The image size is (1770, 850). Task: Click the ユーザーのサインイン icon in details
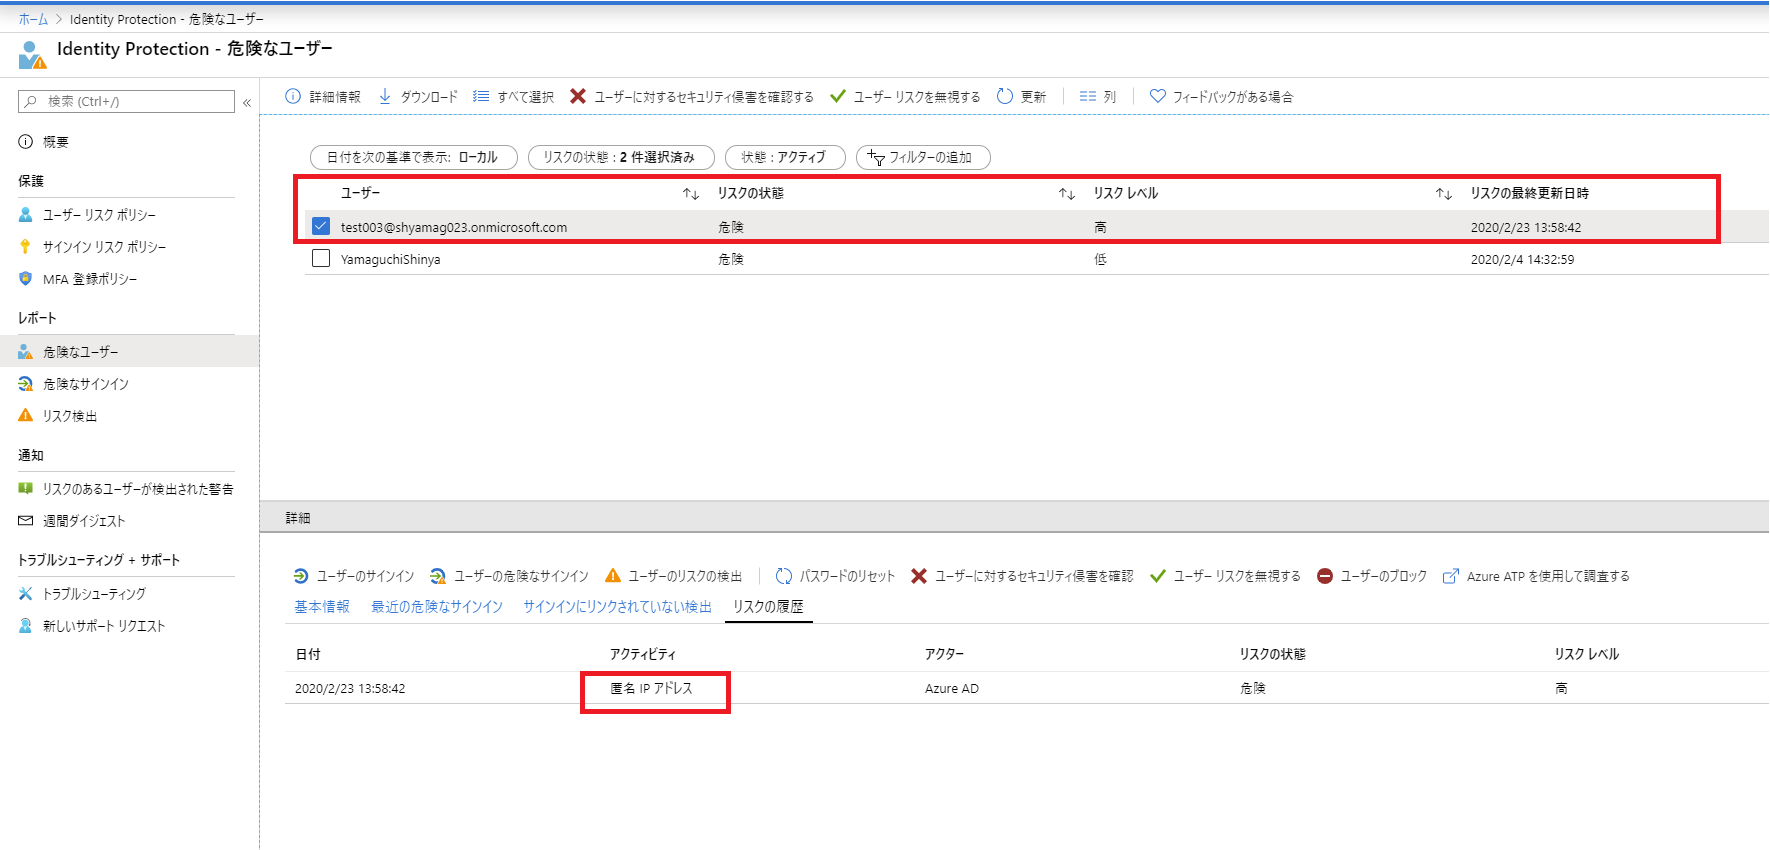(301, 576)
